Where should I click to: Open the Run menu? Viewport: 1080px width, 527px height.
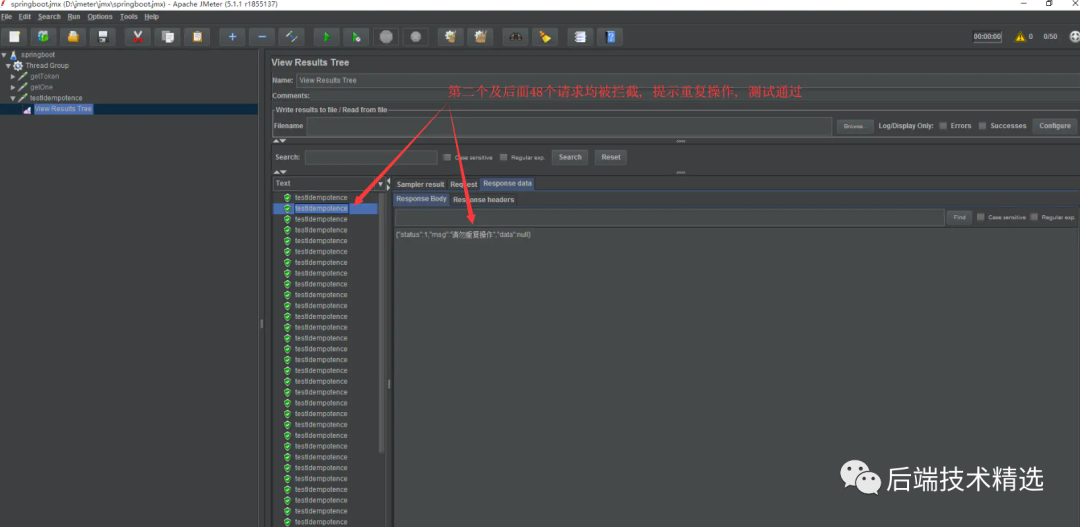point(74,17)
